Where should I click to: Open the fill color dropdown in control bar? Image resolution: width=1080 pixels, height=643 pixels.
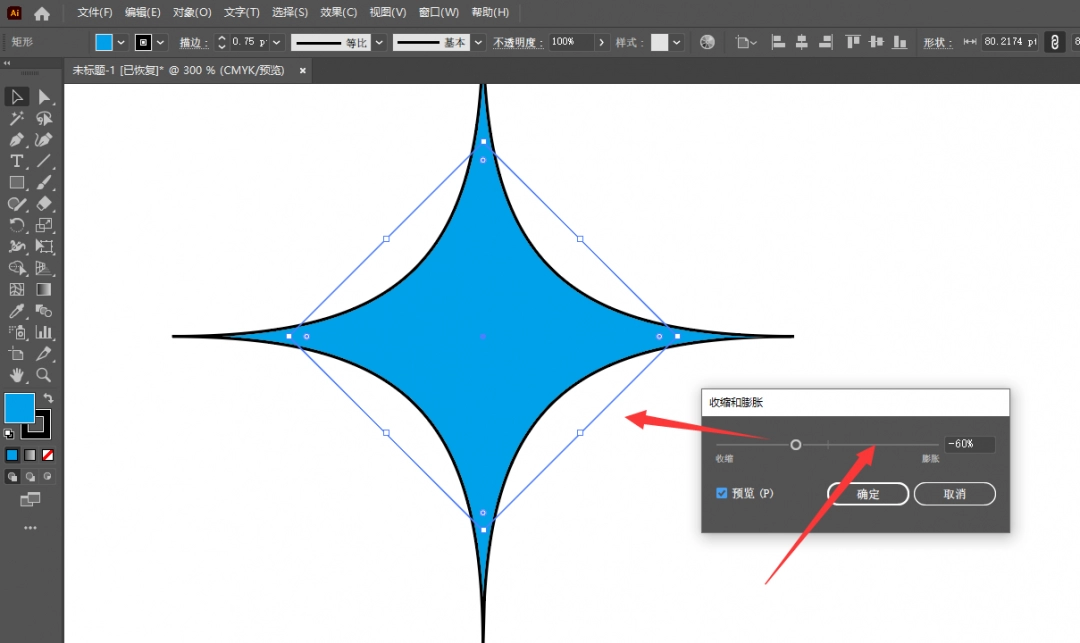click(x=121, y=42)
